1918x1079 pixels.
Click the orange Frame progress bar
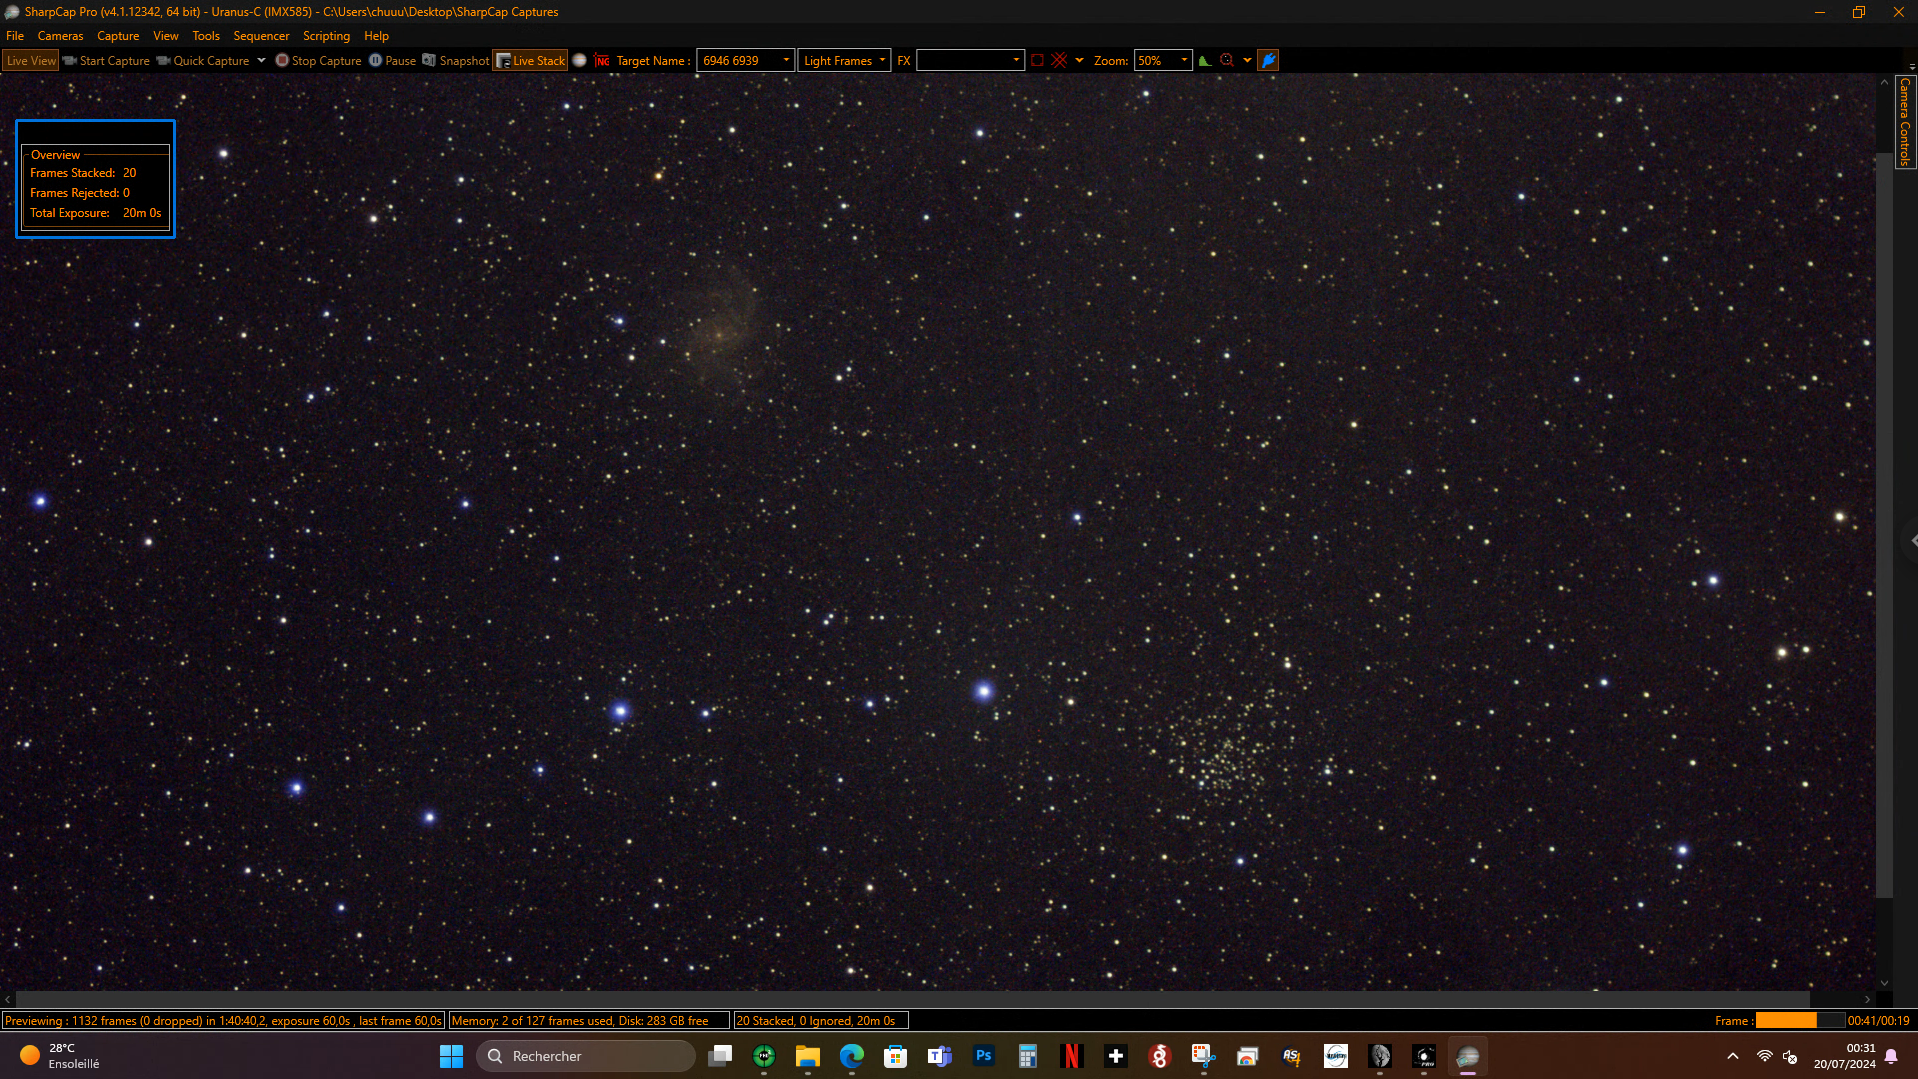point(1800,1021)
